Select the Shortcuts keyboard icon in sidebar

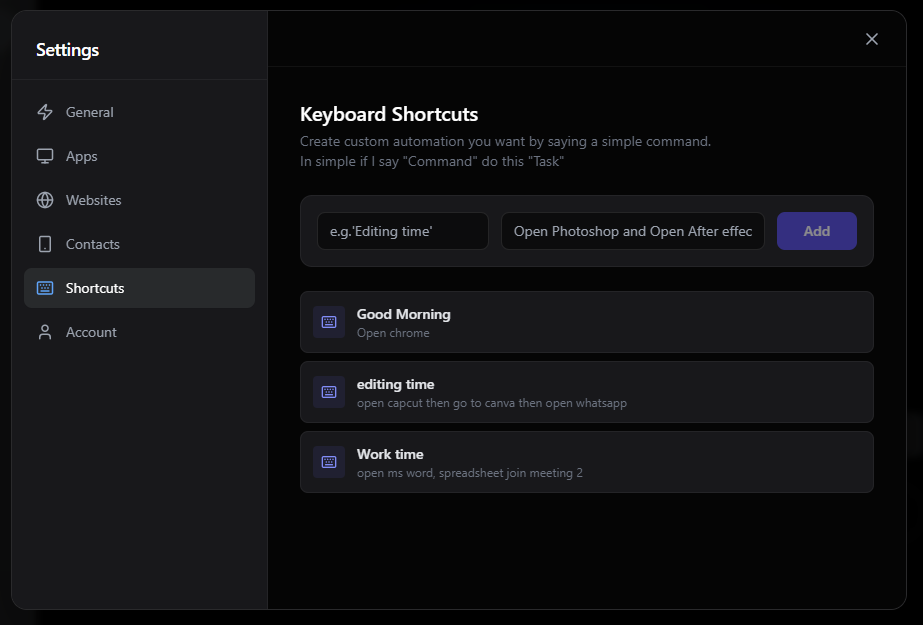coord(45,288)
